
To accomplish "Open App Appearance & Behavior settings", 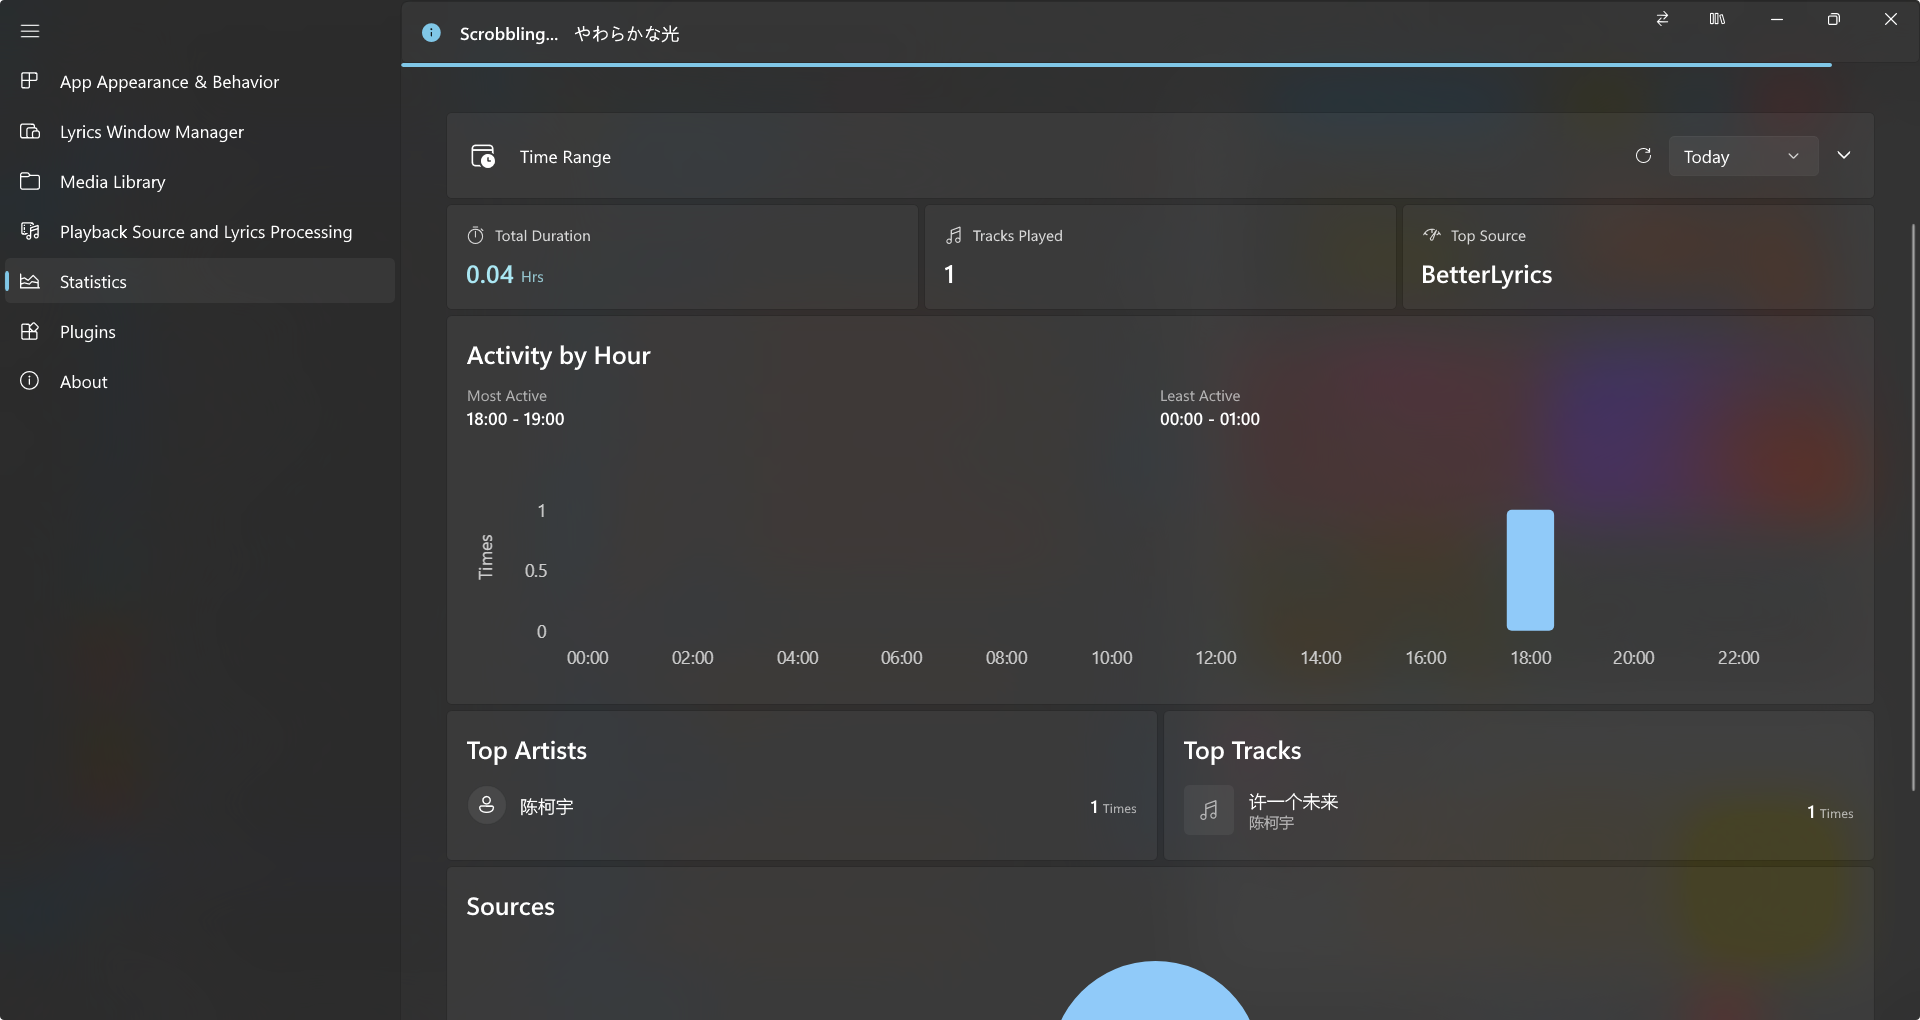I will [169, 82].
